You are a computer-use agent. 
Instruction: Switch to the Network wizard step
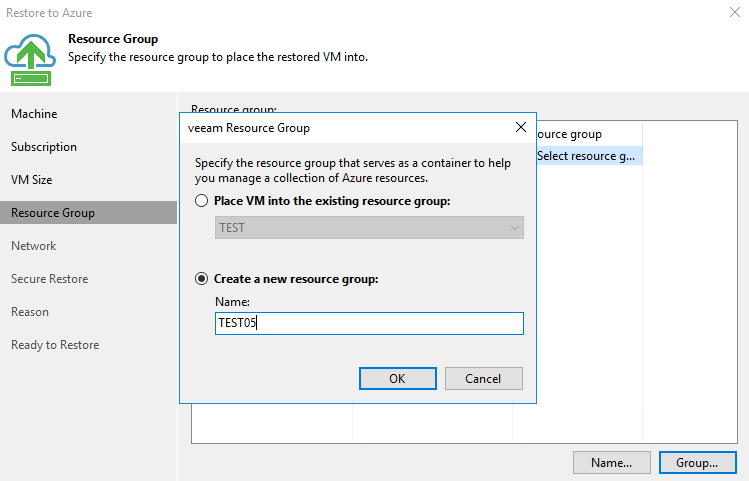click(x=33, y=246)
